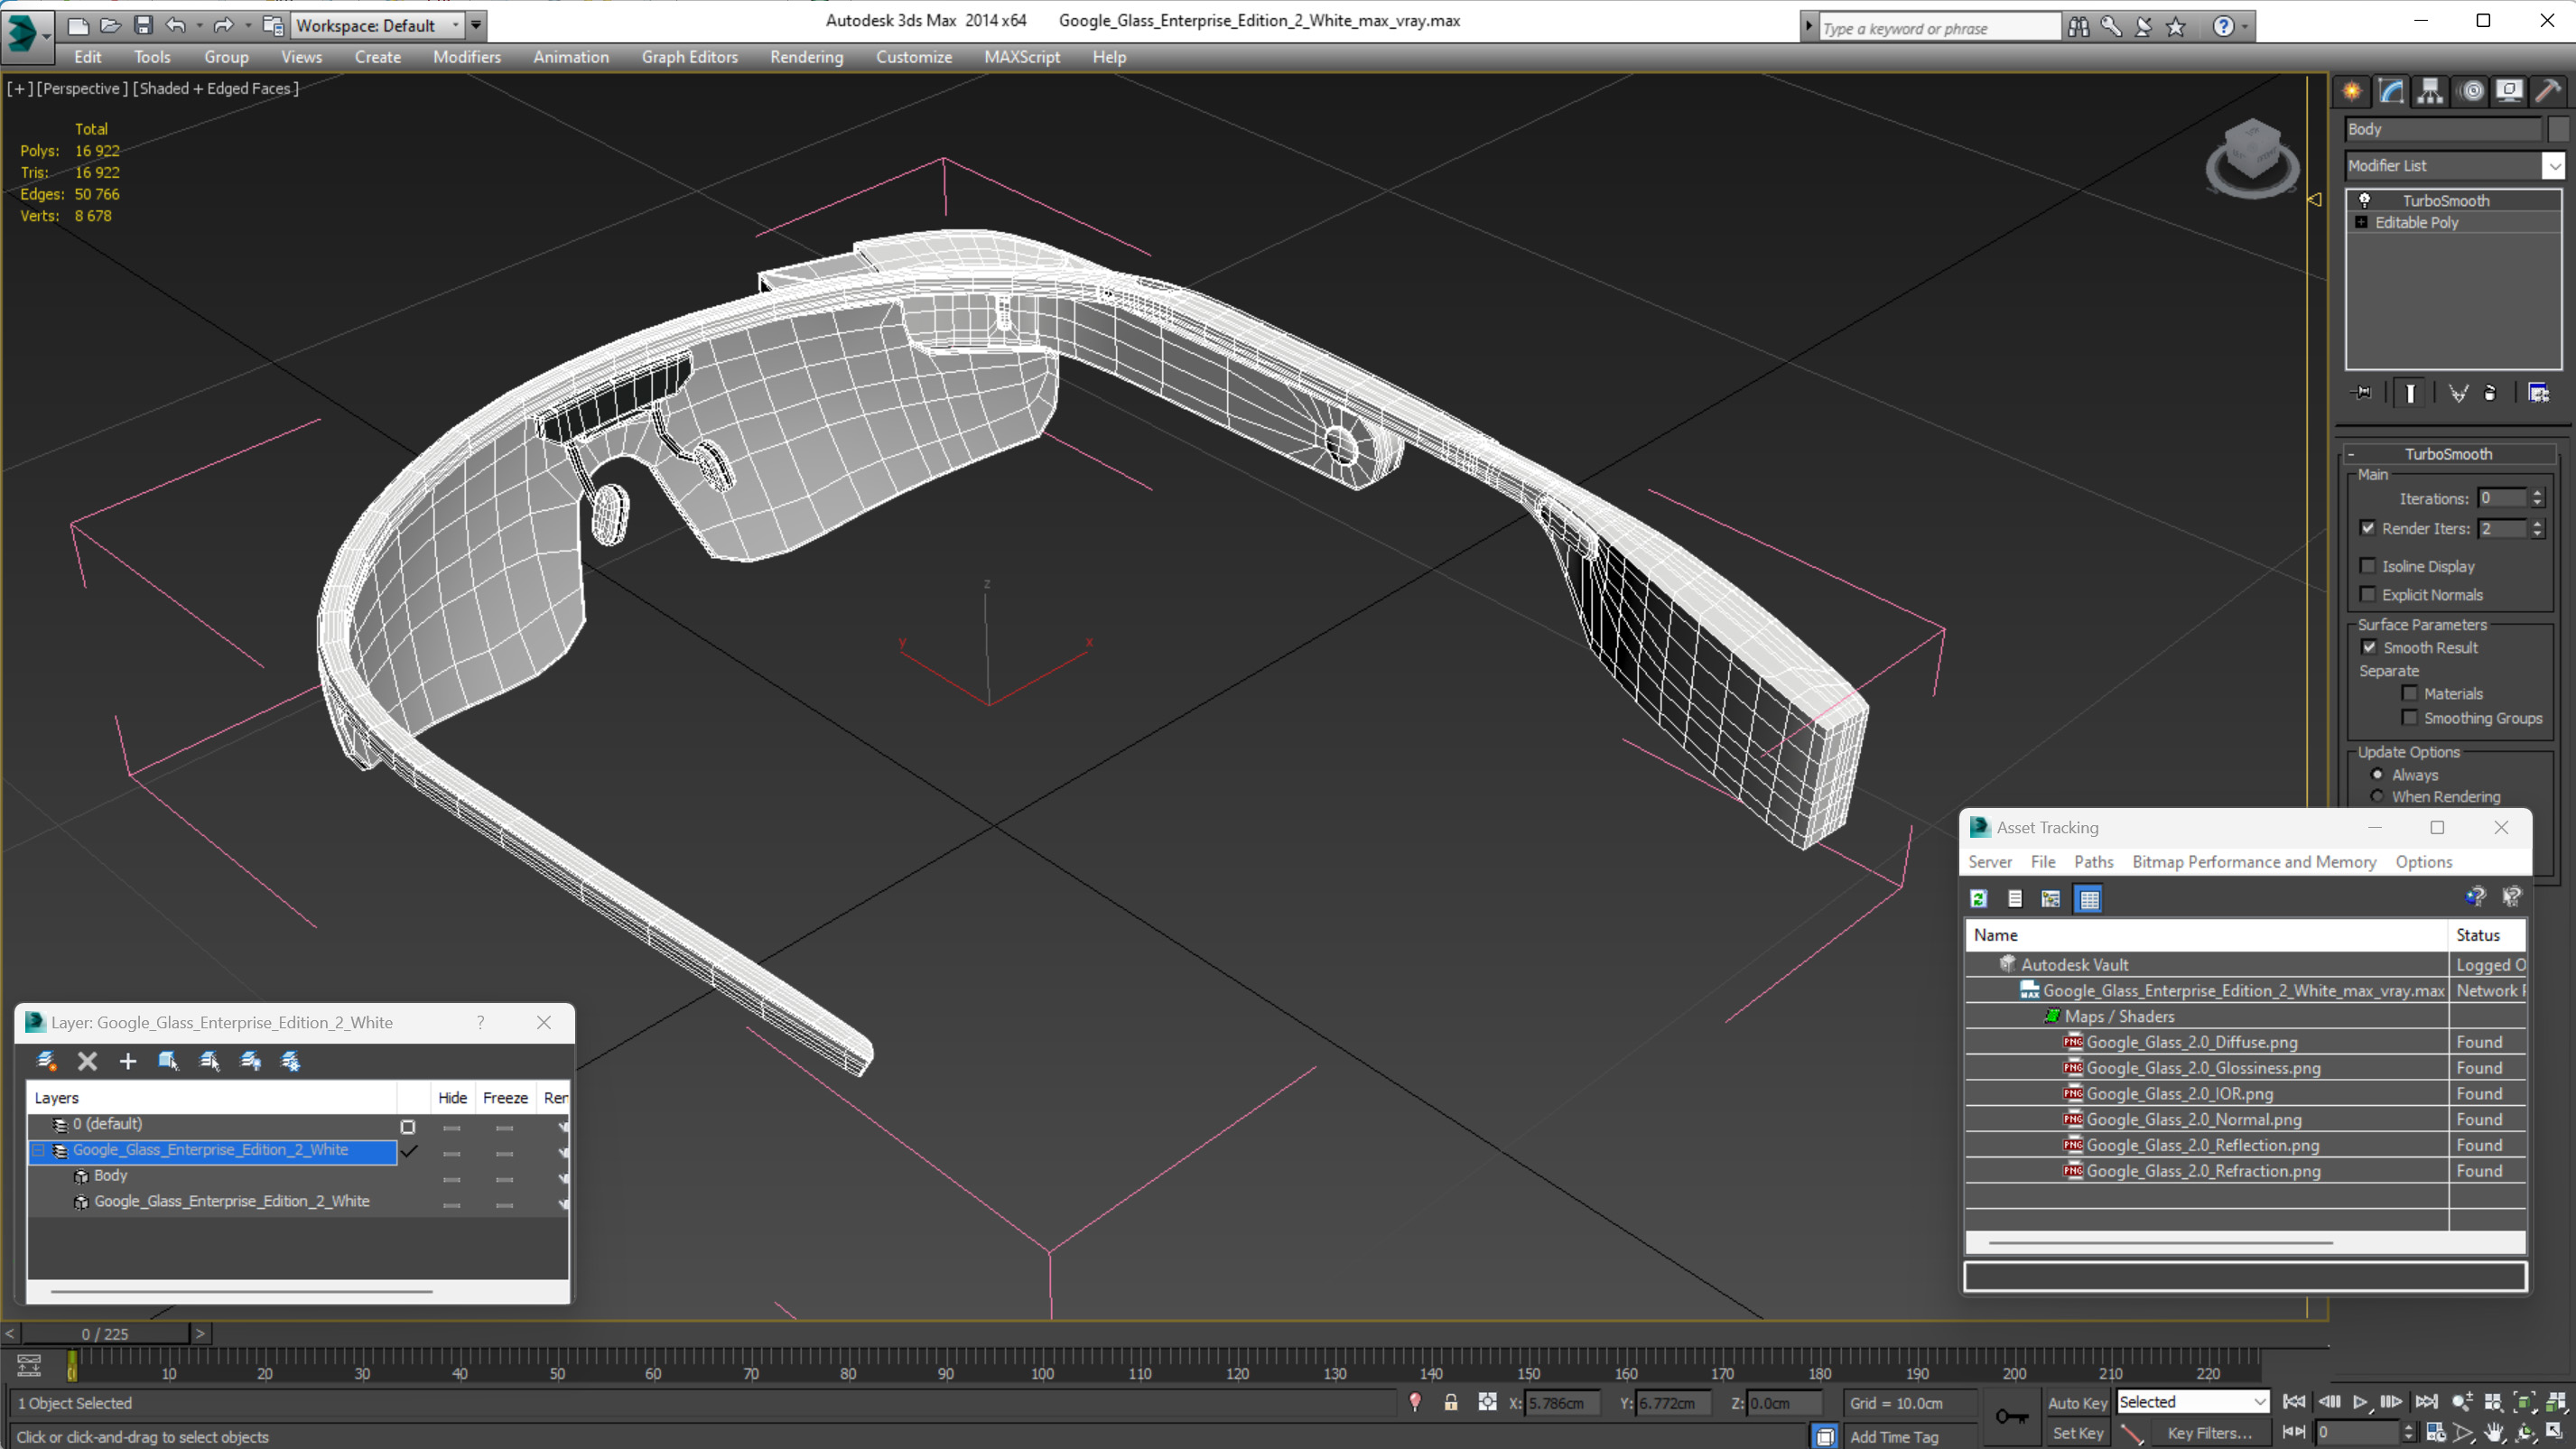Select Always update option
The image size is (2576, 1449).
[2377, 774]
